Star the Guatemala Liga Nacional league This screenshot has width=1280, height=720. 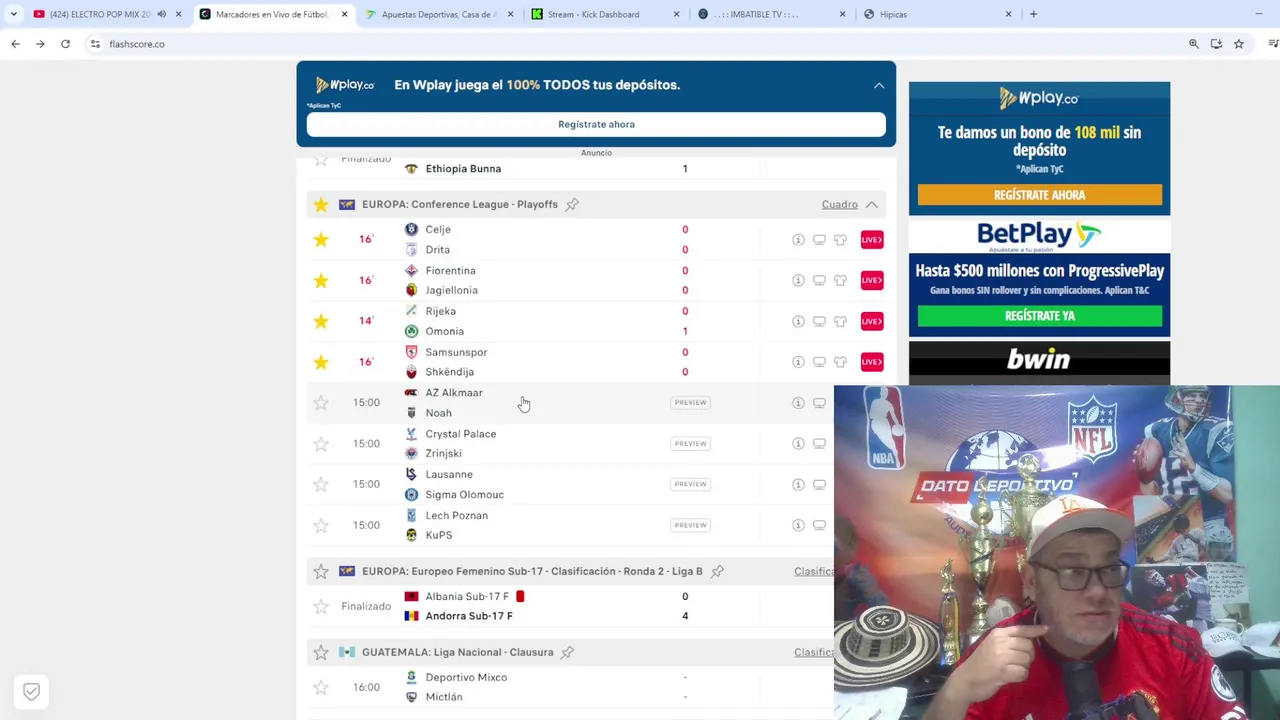(x=321, y=653)
